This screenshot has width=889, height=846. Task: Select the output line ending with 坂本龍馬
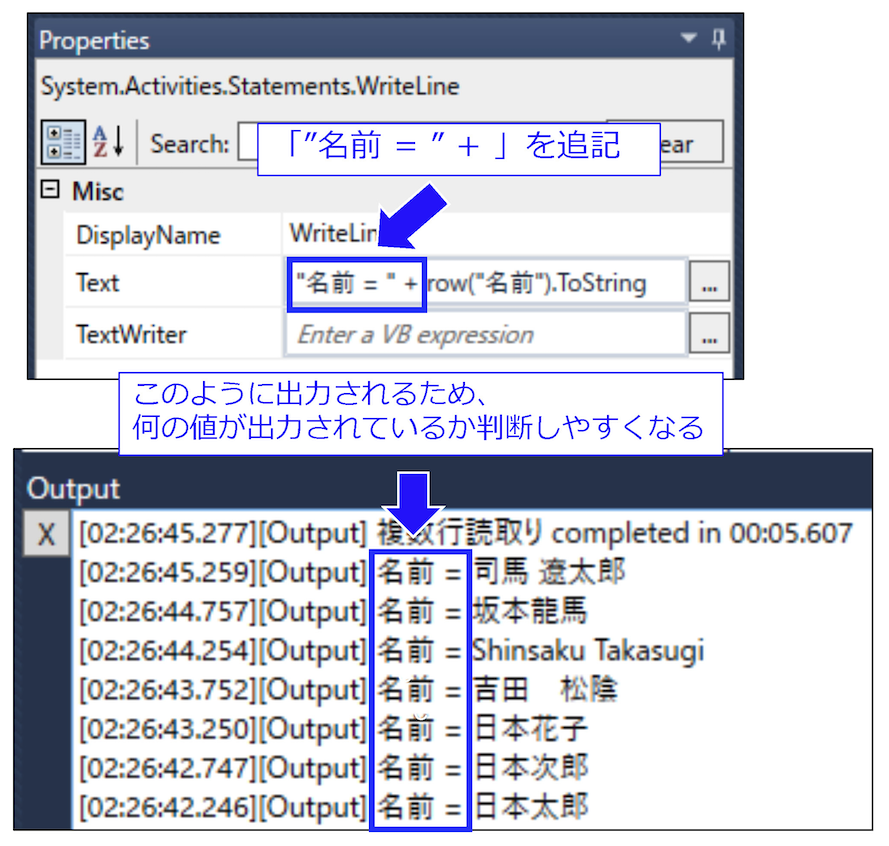point(333,611)
